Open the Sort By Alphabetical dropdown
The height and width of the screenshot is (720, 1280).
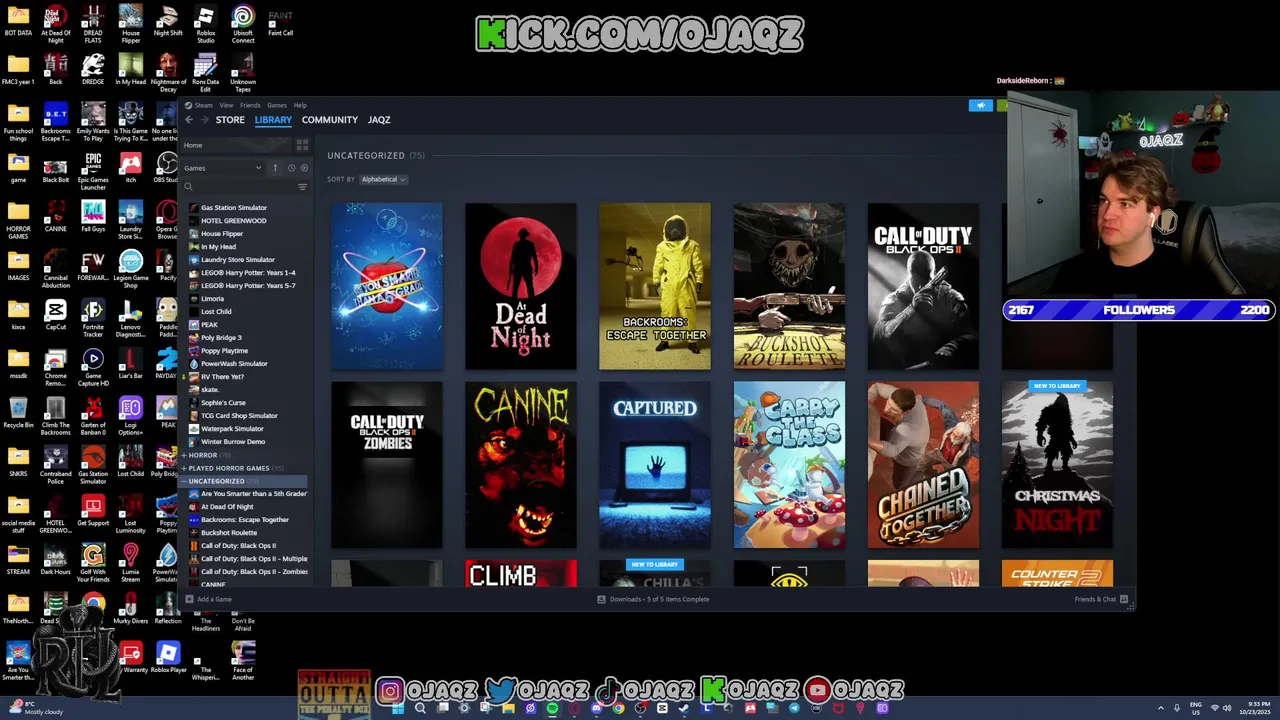tap(383, 179)
